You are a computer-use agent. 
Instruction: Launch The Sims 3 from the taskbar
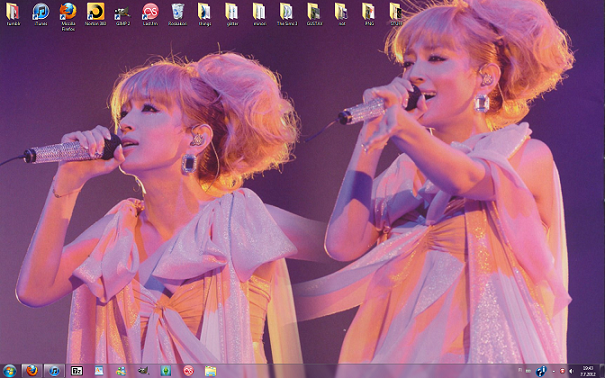click(x=166, y=371)
